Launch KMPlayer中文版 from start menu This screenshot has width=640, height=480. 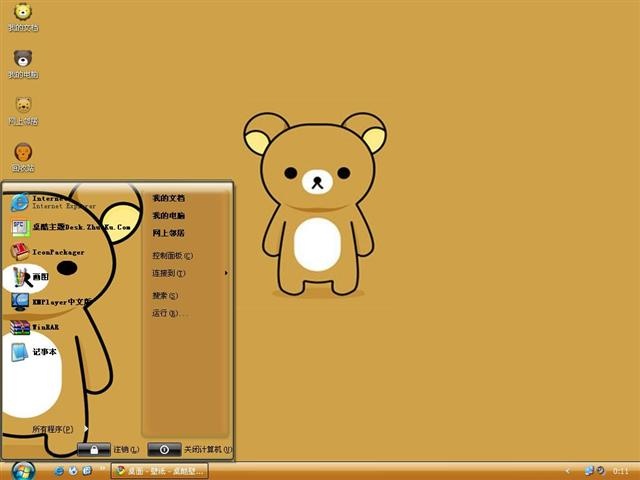point(51,302)
